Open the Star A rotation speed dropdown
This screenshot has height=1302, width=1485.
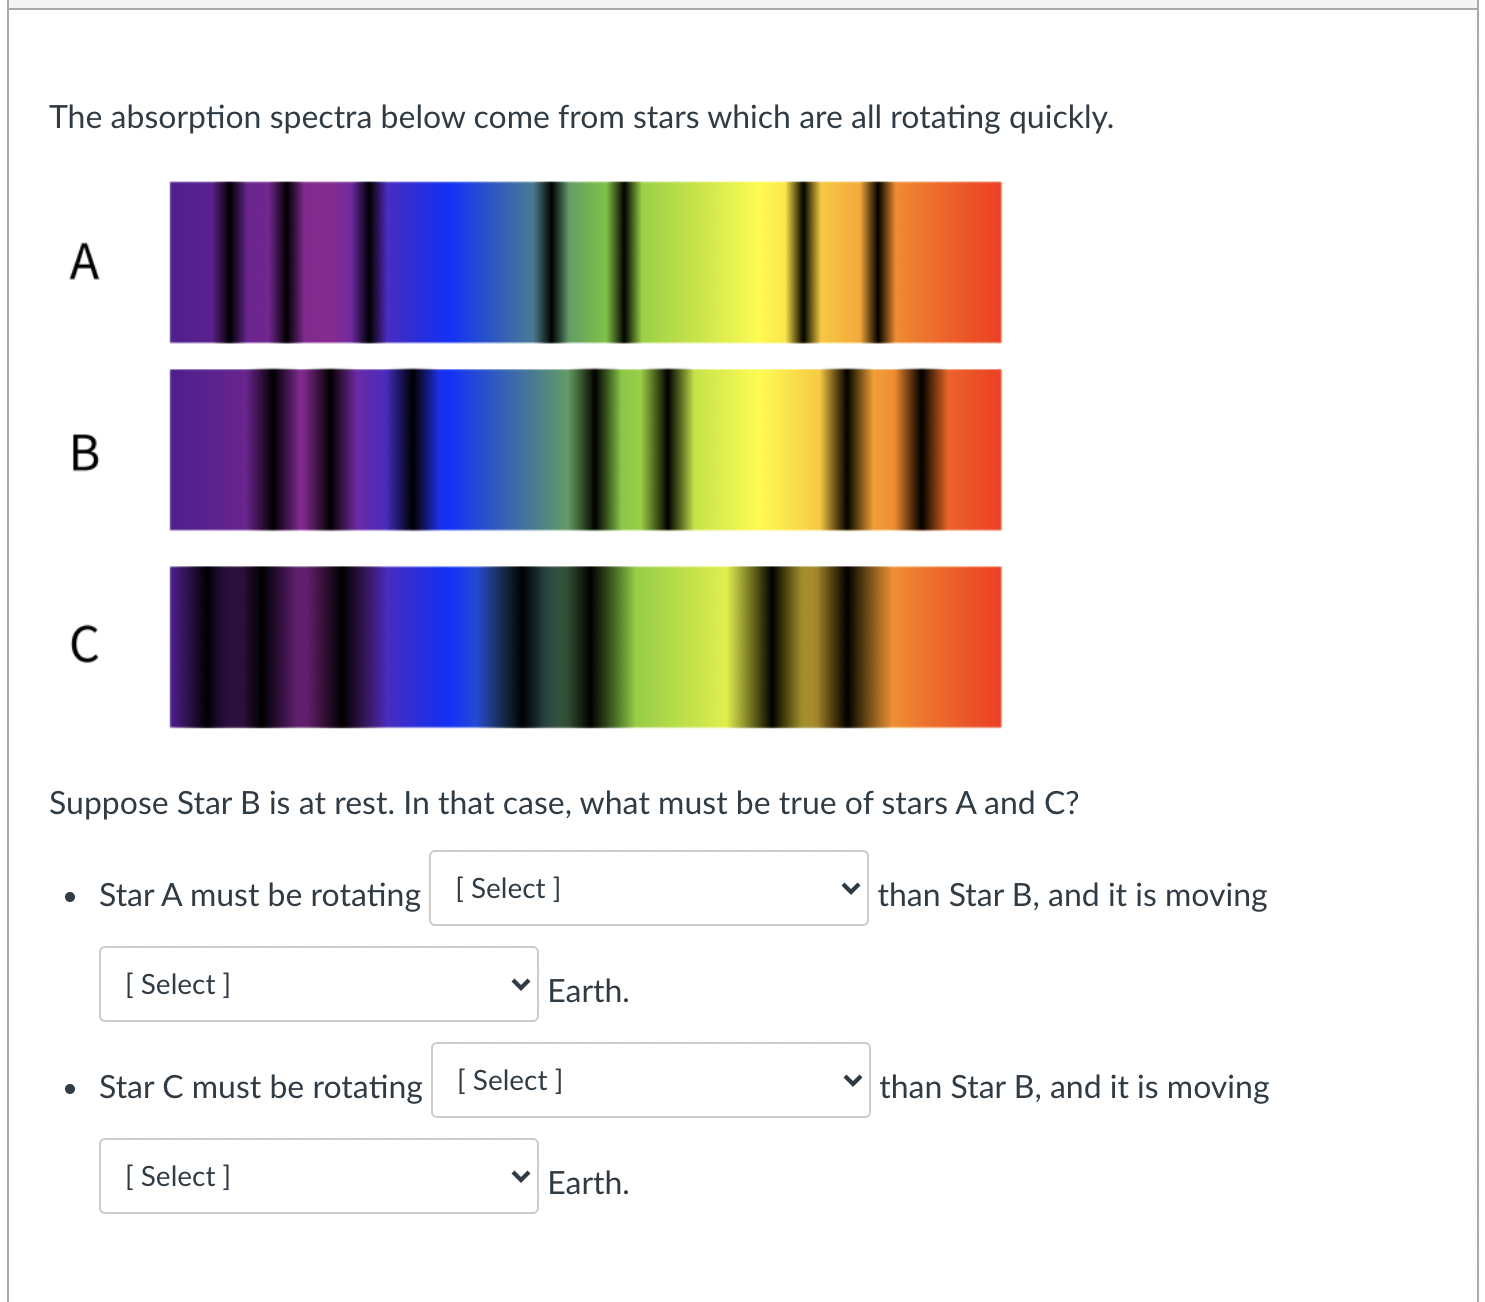[x=647, y=888]
